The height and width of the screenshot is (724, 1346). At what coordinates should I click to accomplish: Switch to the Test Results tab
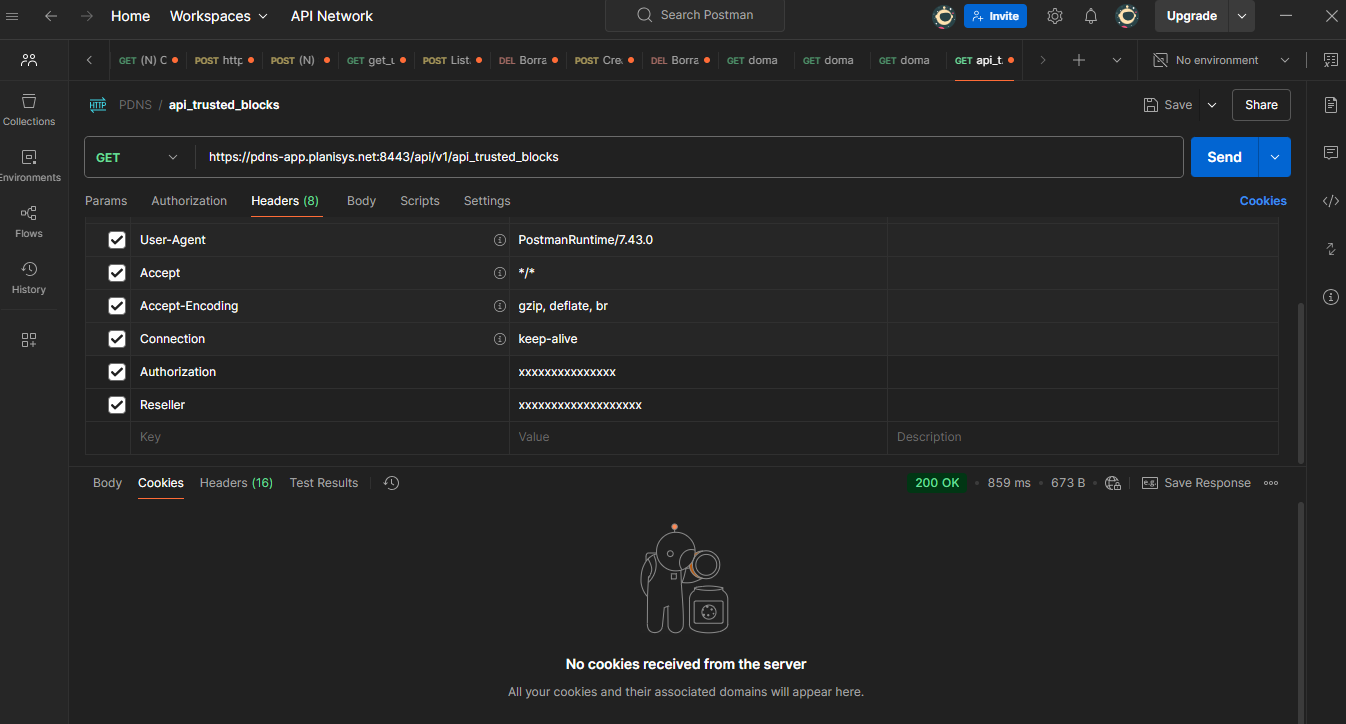[x=324, y=483]
